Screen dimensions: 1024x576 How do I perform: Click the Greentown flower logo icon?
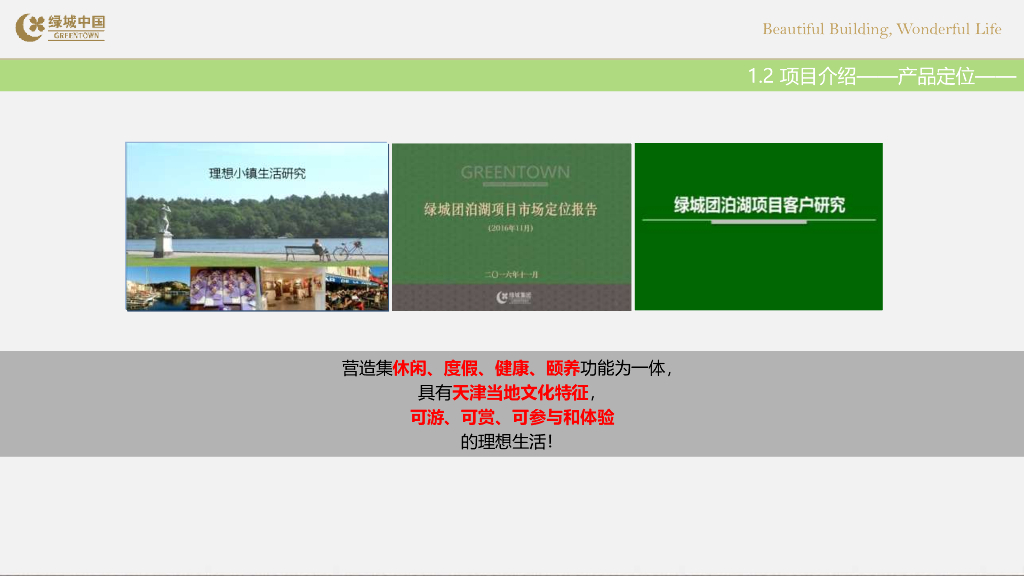point(30,27)
